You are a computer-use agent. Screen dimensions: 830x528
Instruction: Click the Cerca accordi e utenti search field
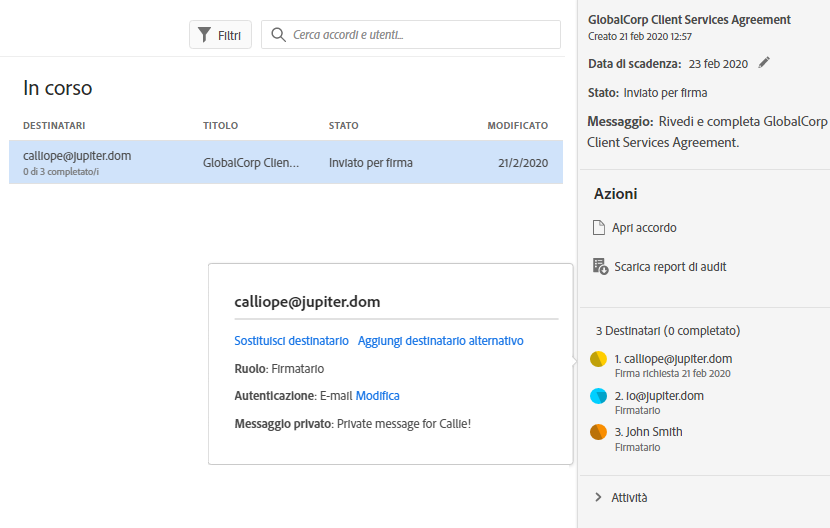pos(420,35)
